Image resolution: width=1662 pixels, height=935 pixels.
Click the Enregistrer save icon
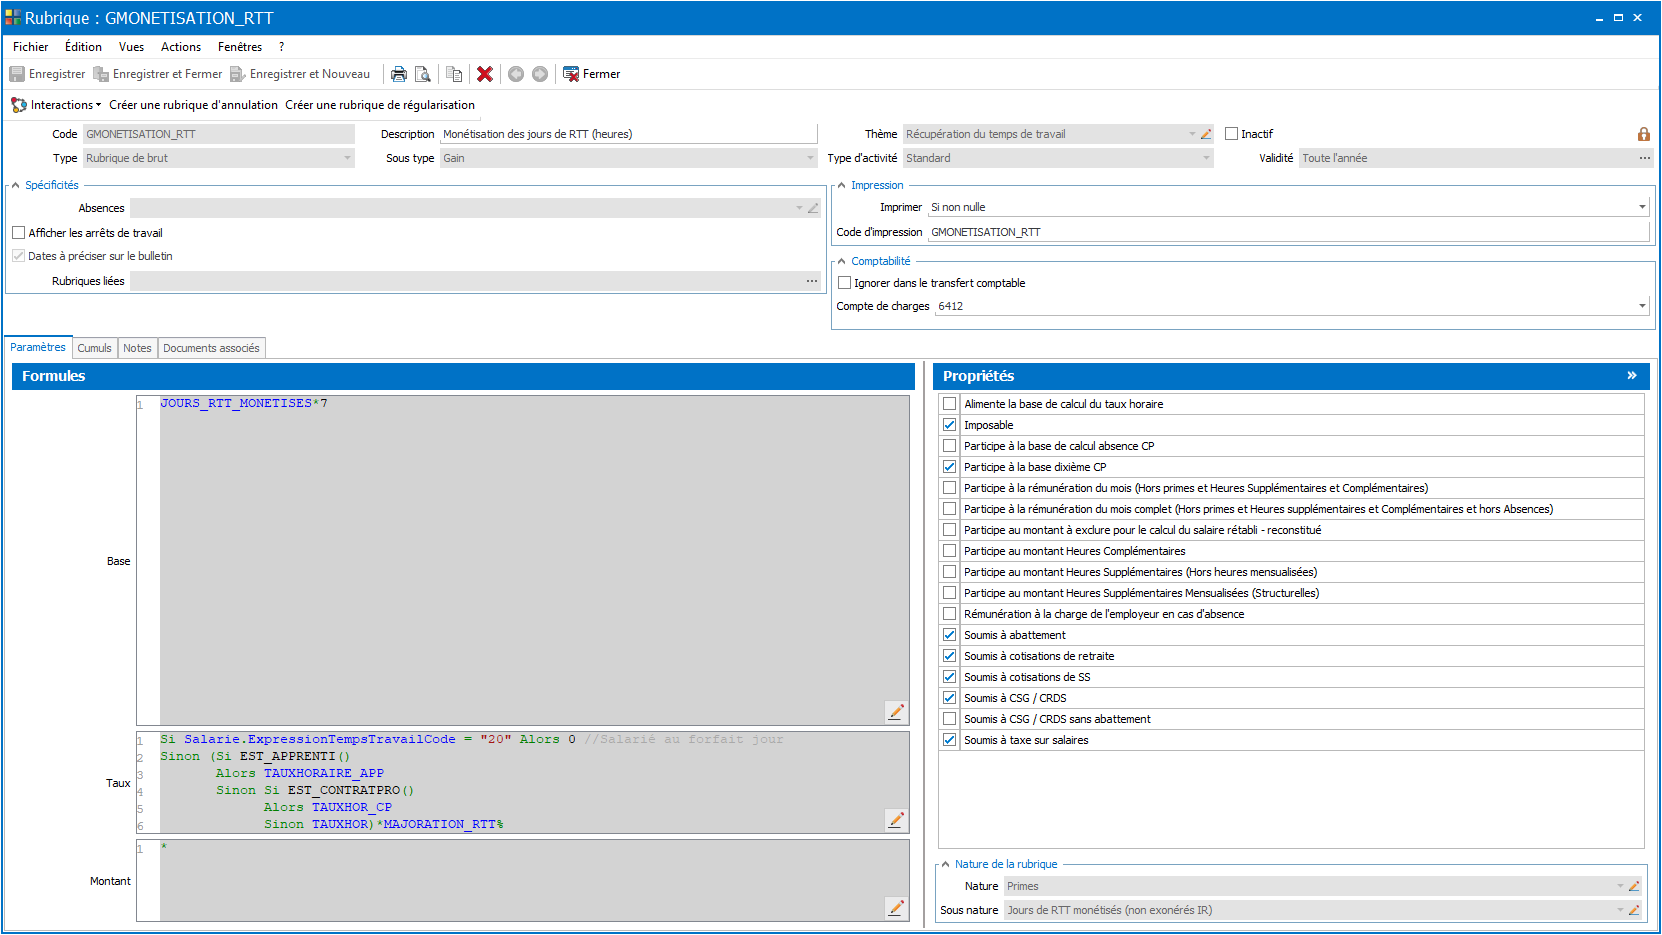click(x=17, y=74)
